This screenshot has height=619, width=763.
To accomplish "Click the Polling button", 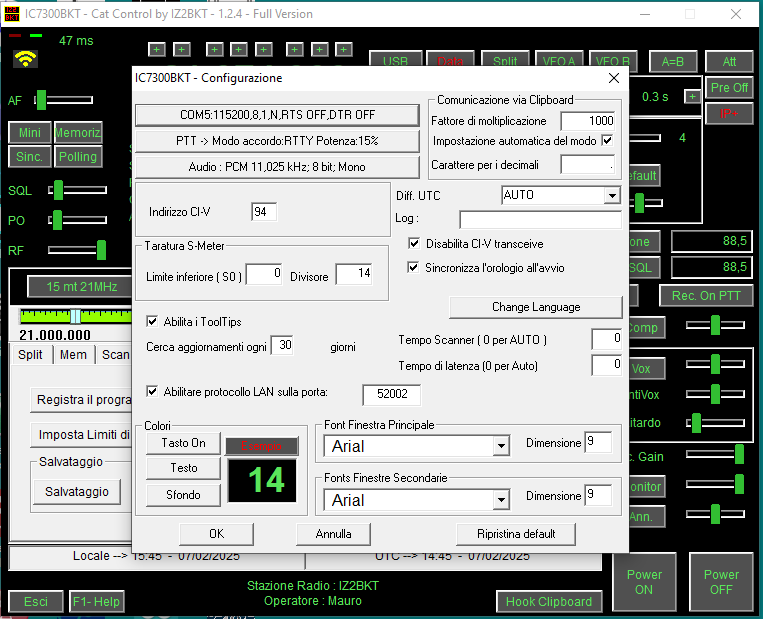I will coord(78,157).
